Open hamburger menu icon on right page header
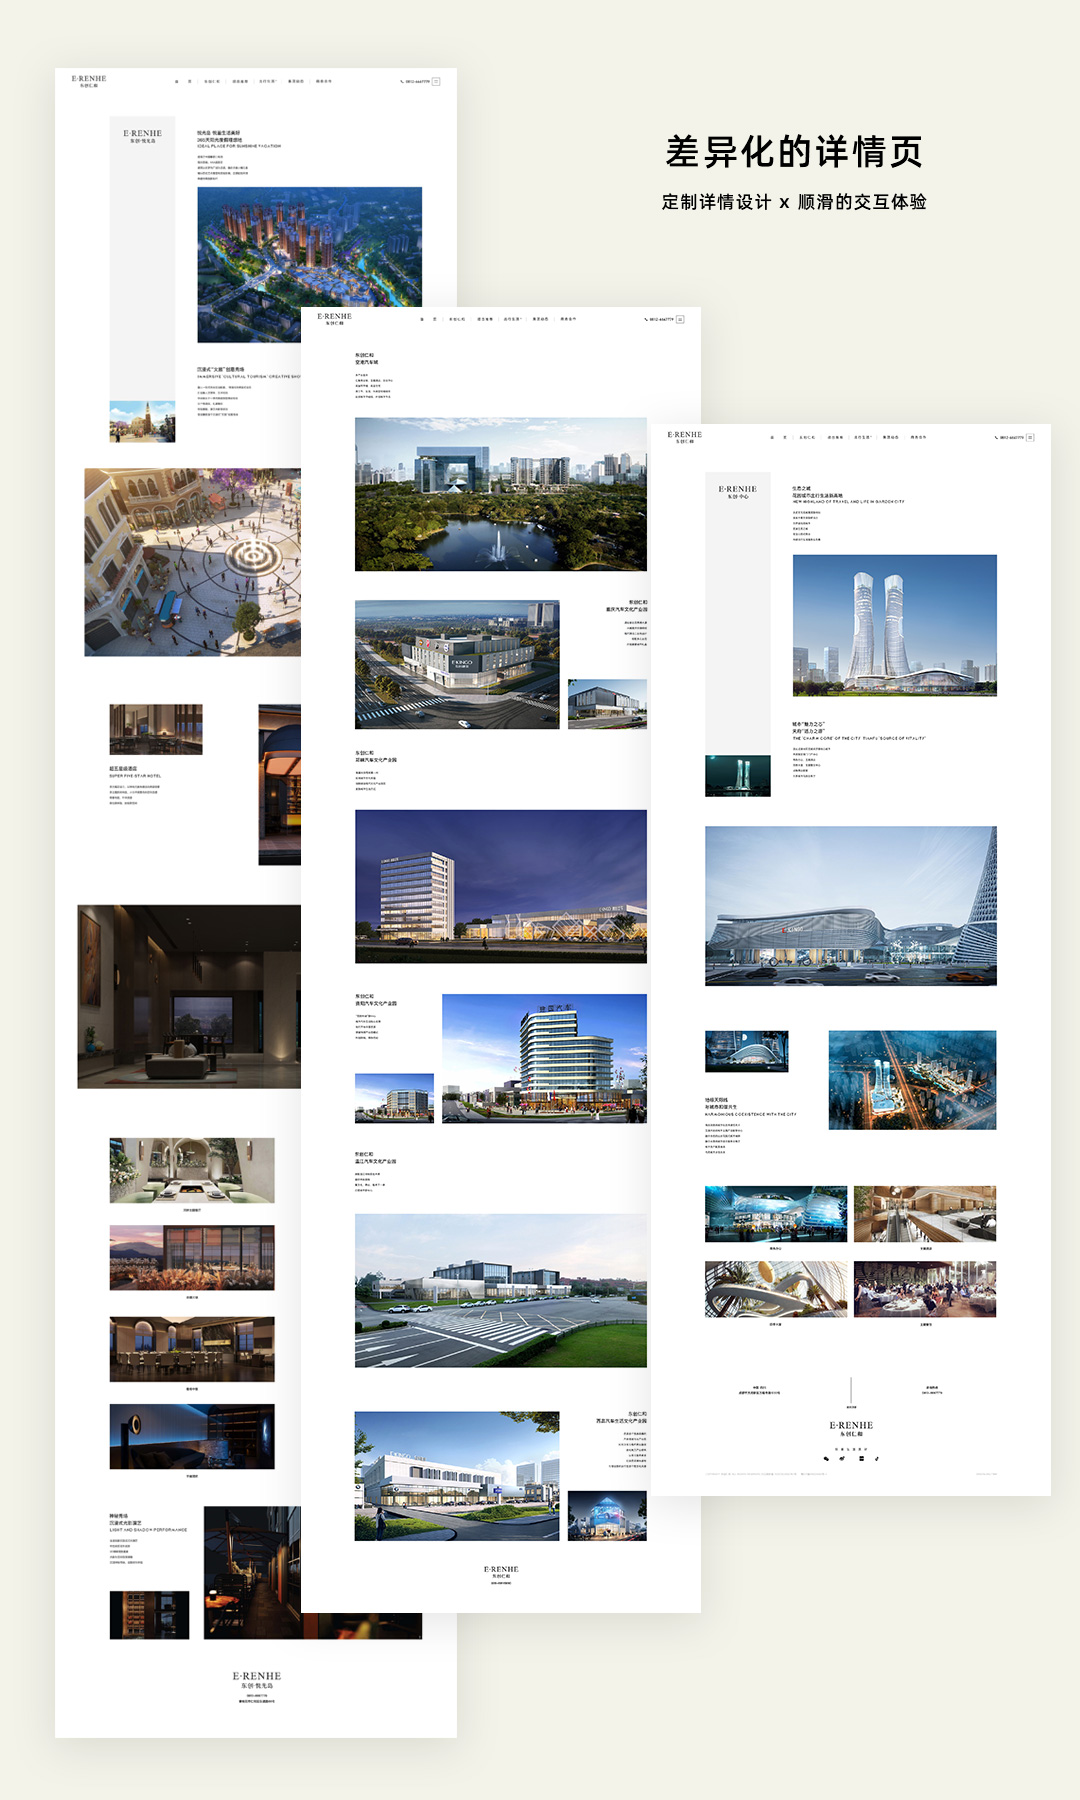Image resolution: width=1080 pixels, height=1800 pixels. (1030, 438)
